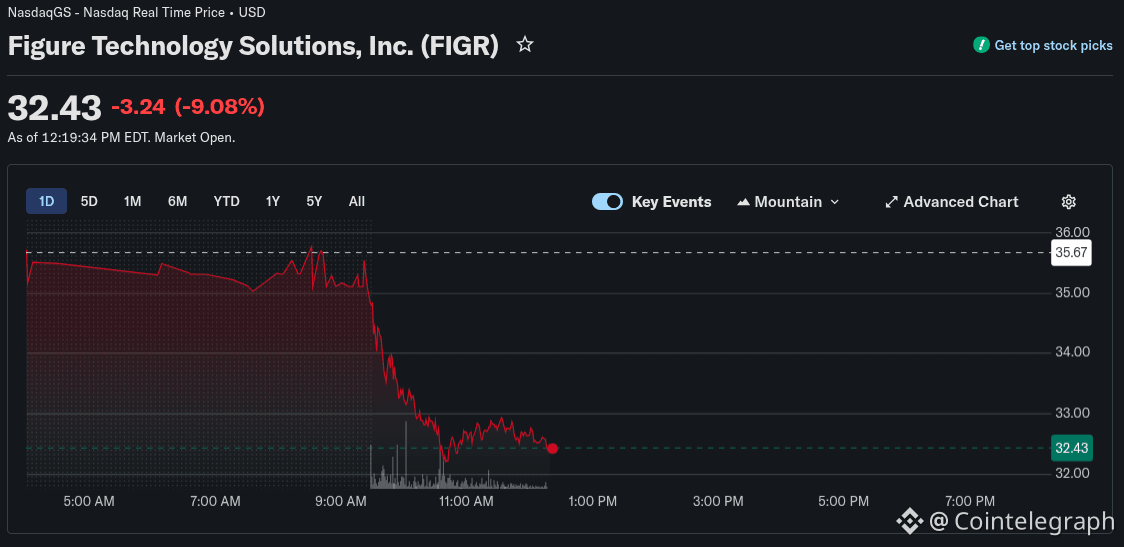Select the All time range tab
The image size is (1124, 547).
[x=357, y=201]
